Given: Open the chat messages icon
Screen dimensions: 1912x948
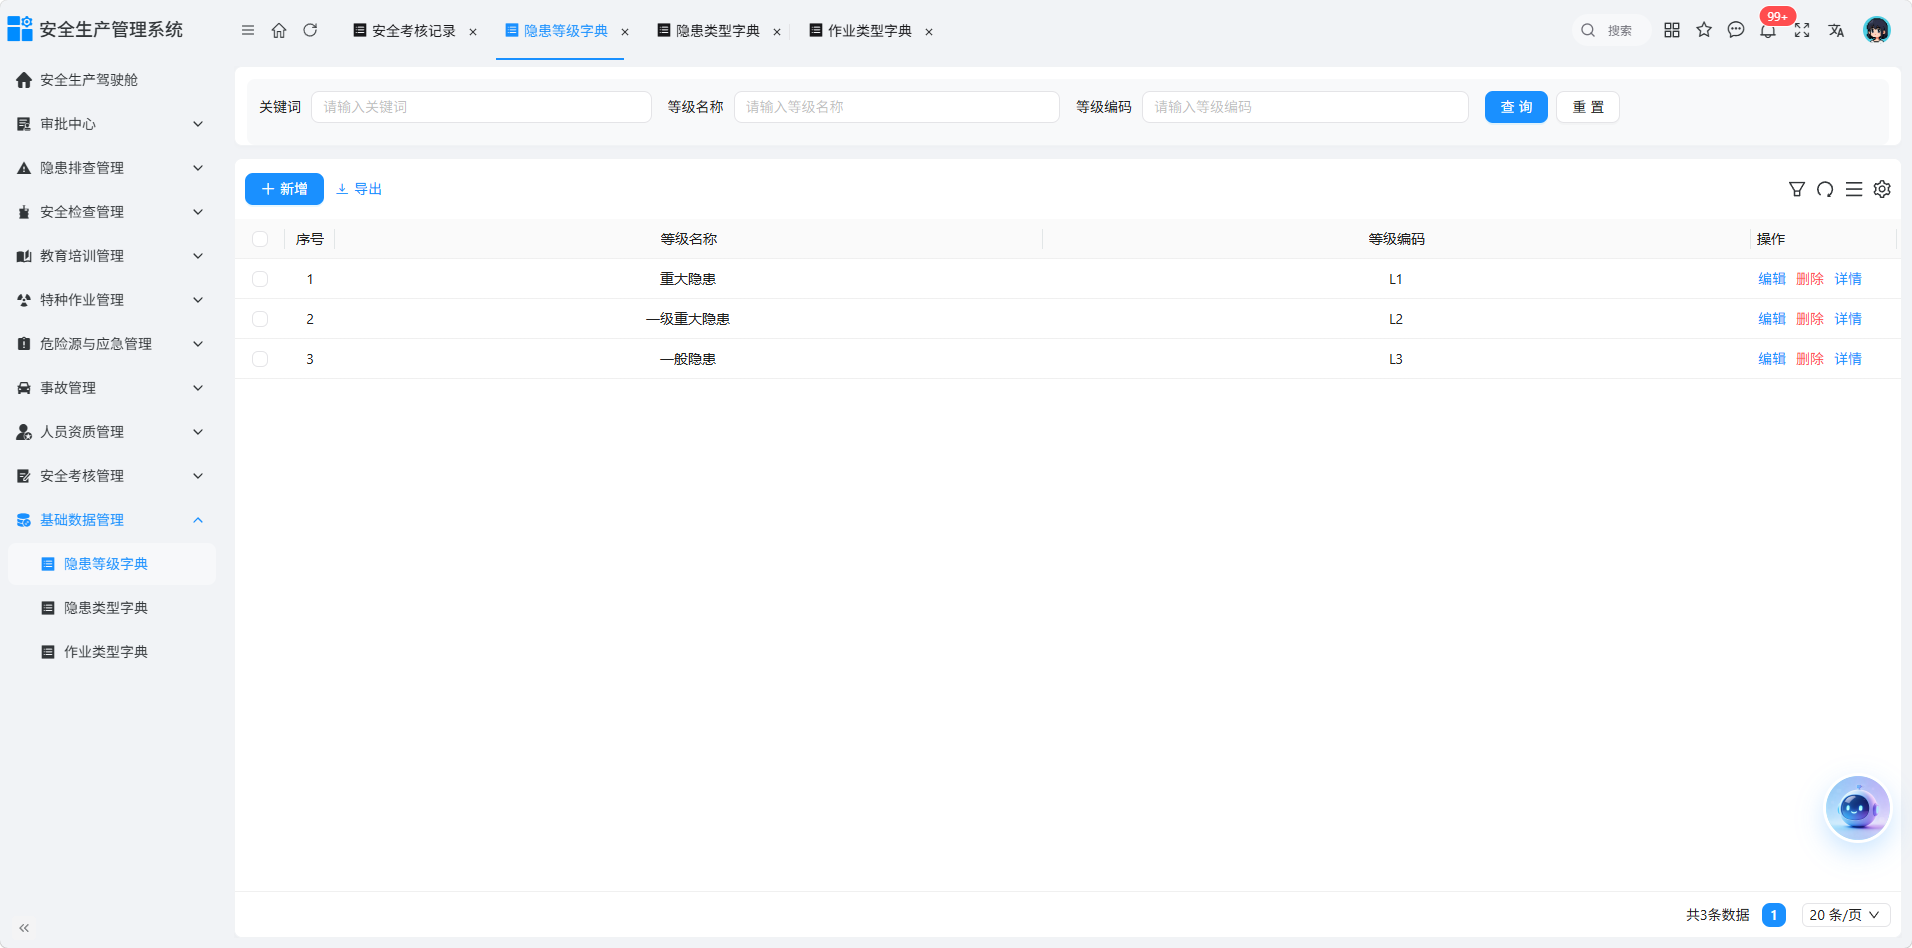Looking at the screenshot, I should coord(1736,30).
